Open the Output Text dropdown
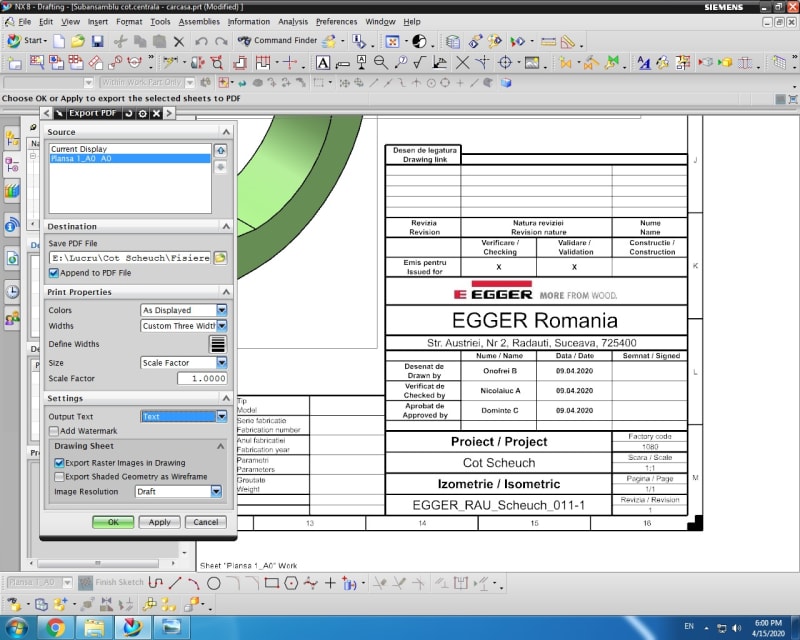Viewport: 800px width, 640px height. (184, 416)
